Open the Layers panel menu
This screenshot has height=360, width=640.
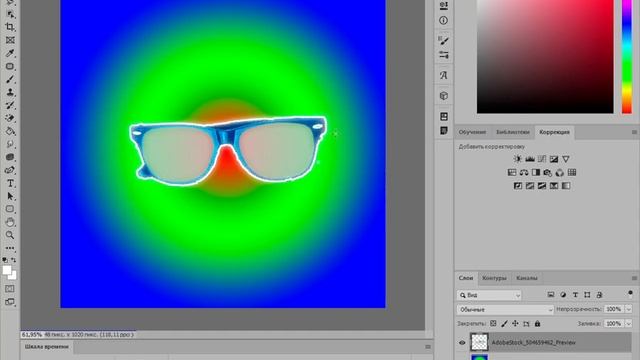634,278
